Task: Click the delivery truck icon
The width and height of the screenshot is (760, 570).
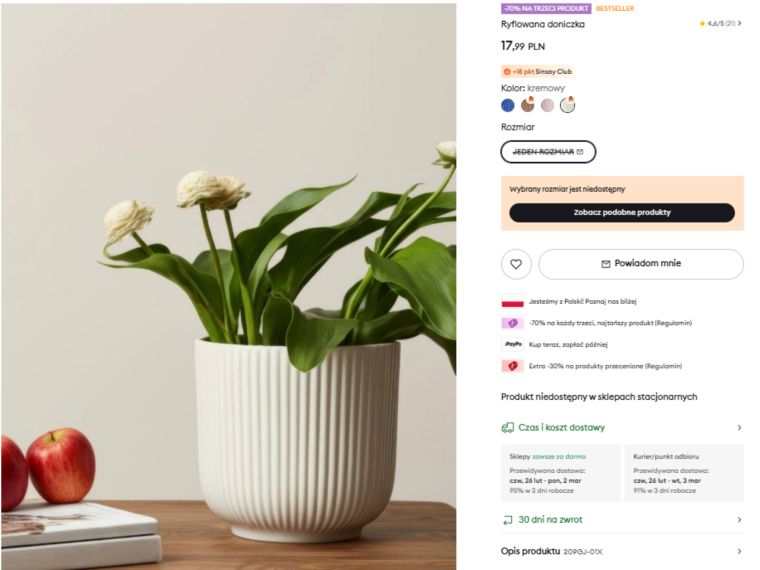Action: pyautogui.click(x=507, y=428)
